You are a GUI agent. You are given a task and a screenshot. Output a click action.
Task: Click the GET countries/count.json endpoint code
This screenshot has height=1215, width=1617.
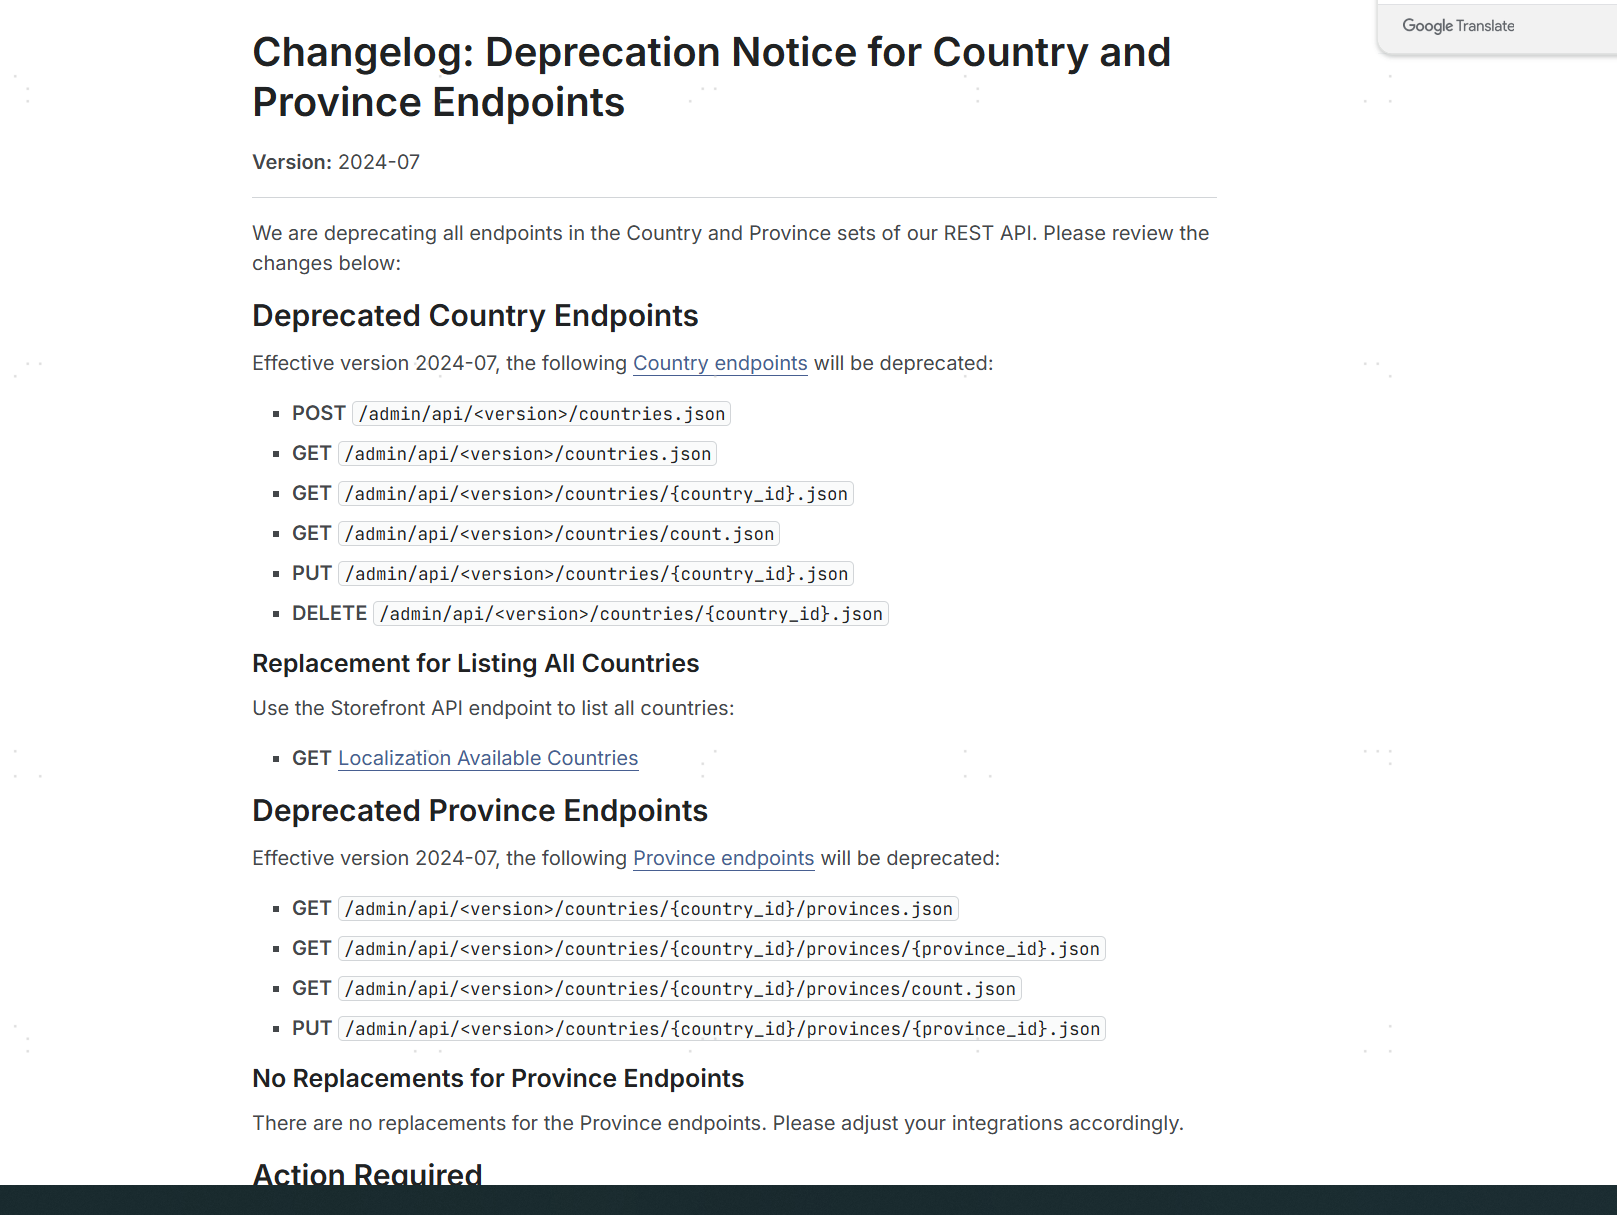point(559,534)
